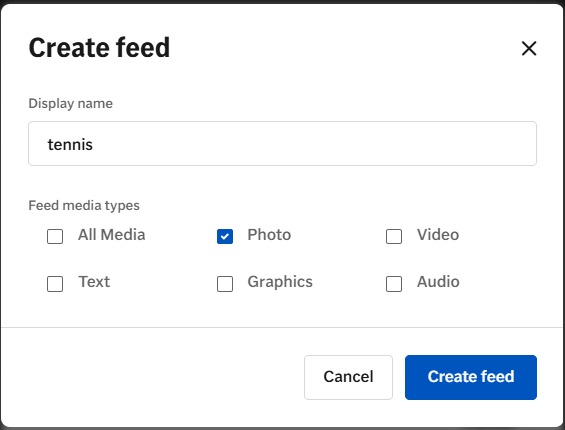
Task: Turn on the Audio checkbox
Action: pyautogui.click(x=394, y=284)
